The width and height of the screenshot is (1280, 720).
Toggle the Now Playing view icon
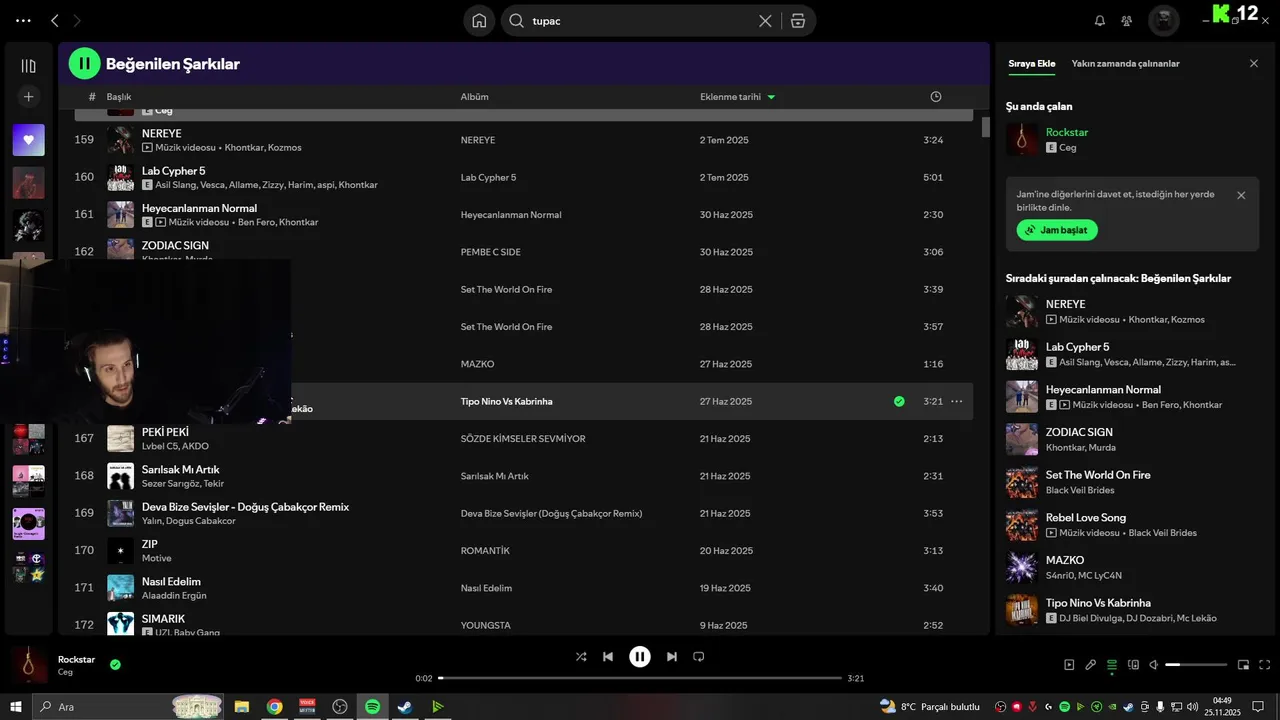(x=1069, y=664)
